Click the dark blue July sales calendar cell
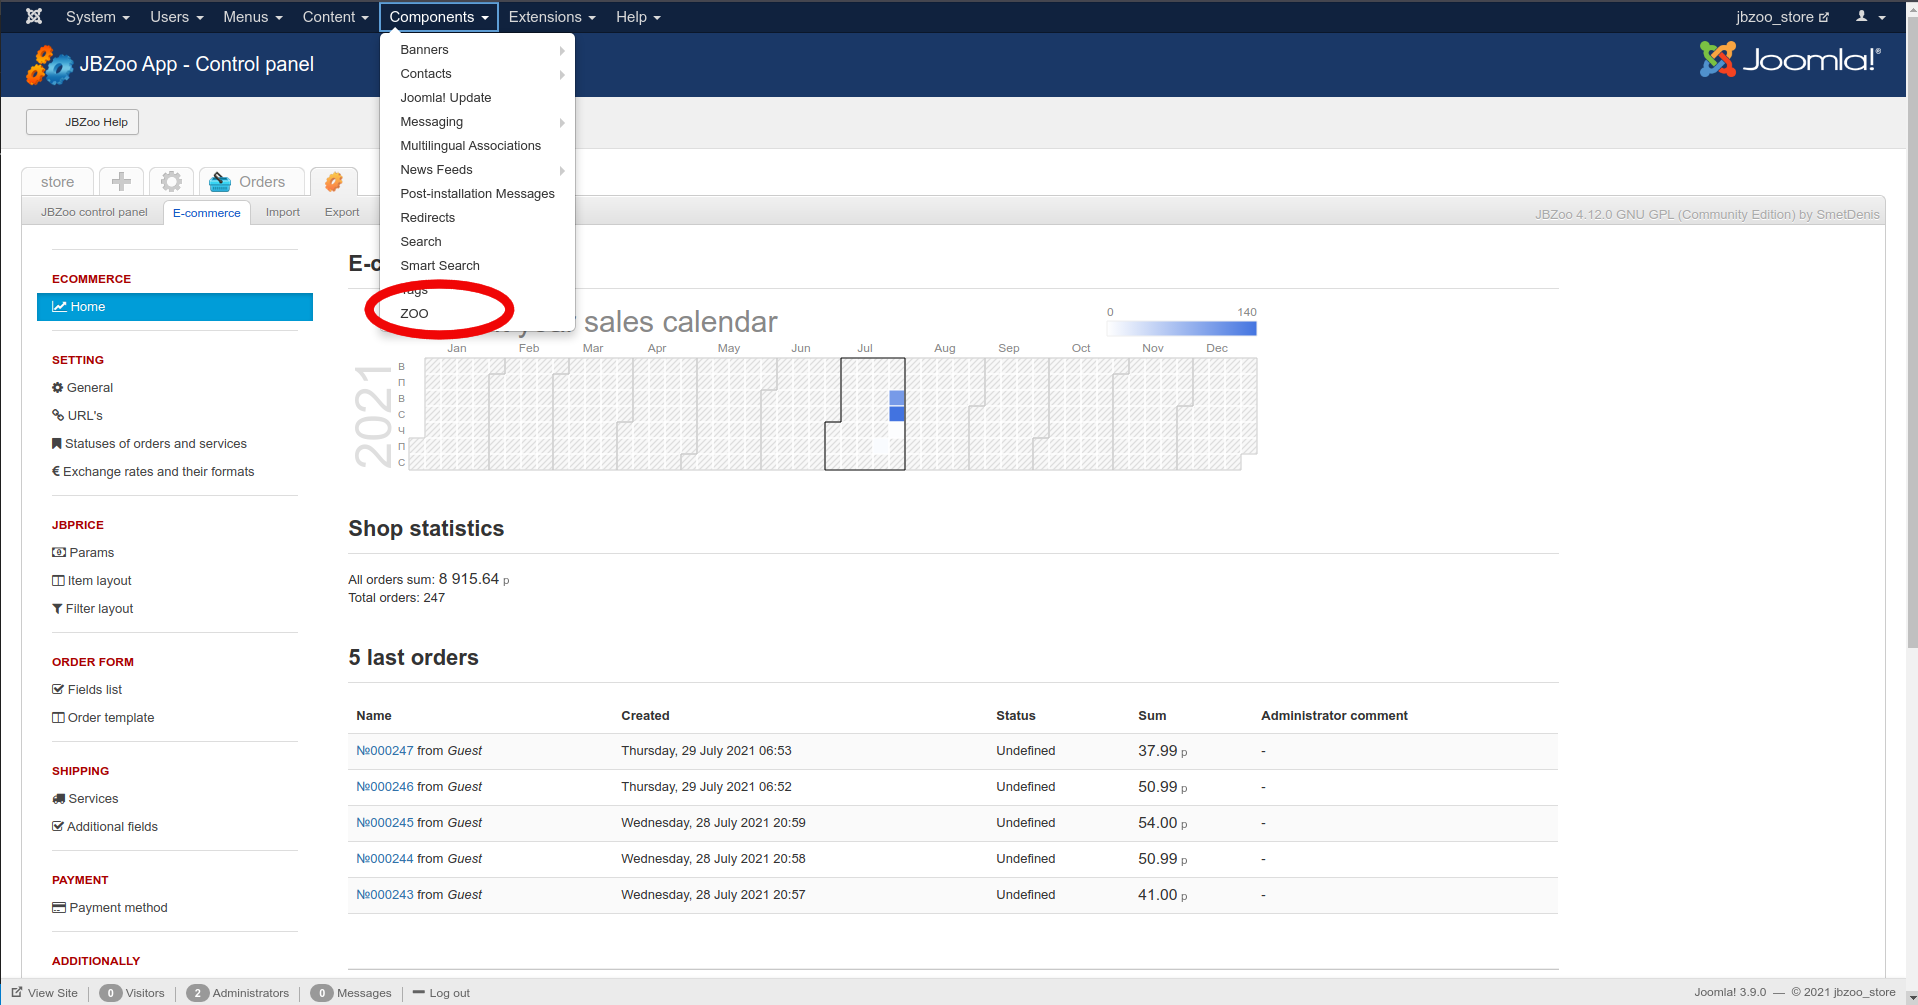 pos(897,414)
